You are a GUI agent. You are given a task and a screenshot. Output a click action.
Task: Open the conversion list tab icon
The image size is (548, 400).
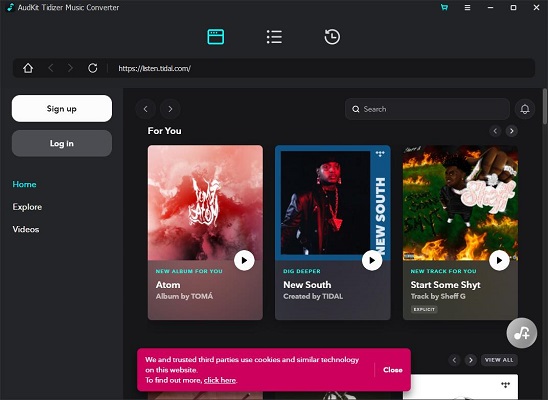pos(274,37)
